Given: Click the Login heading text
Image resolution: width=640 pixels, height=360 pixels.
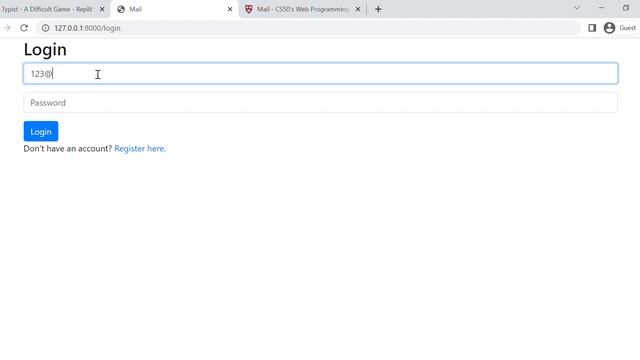Looking at the screenshot, I should pyautogui.click(x=45, y=50).
